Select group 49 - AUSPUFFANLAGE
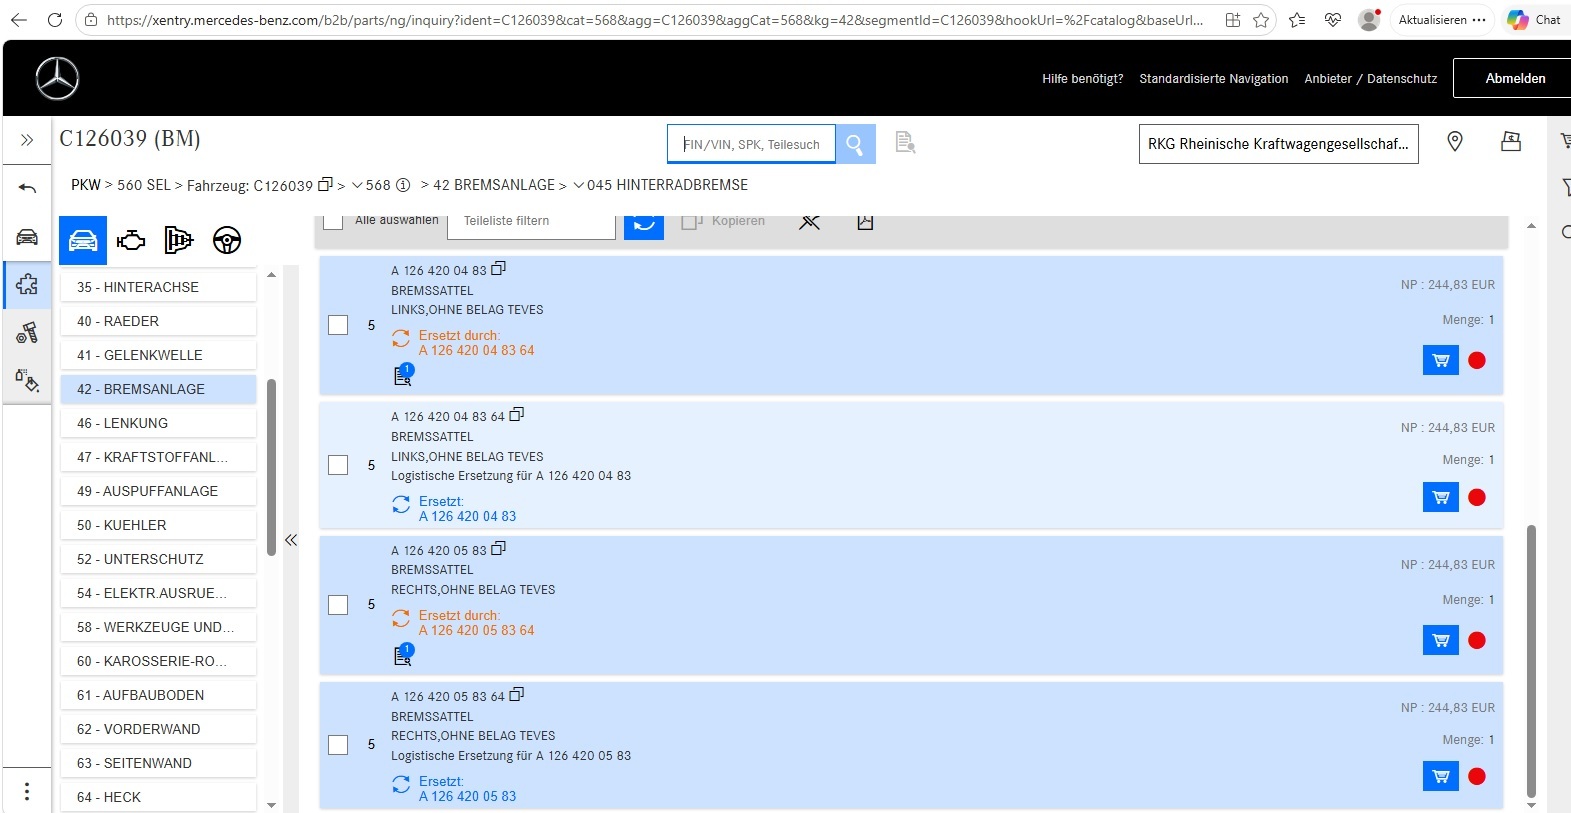The width and height of the screenshot is (1571, 813). point(158,491)
